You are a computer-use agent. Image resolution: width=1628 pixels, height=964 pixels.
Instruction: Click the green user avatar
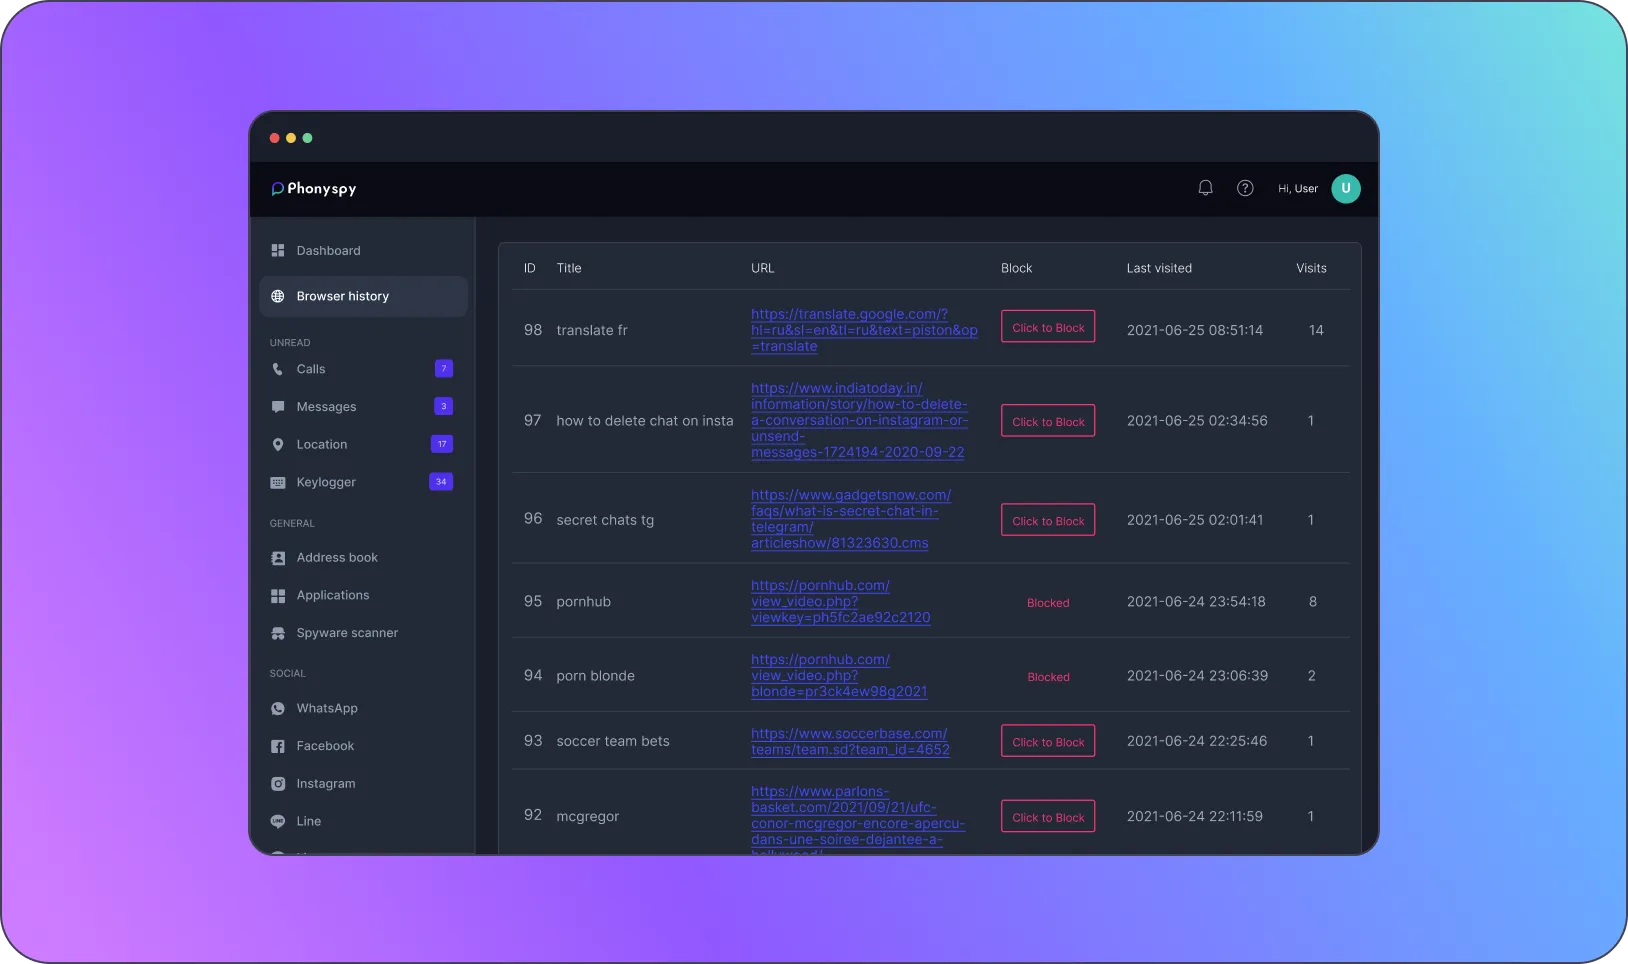pyautogui.click(x=1345, y=188)
